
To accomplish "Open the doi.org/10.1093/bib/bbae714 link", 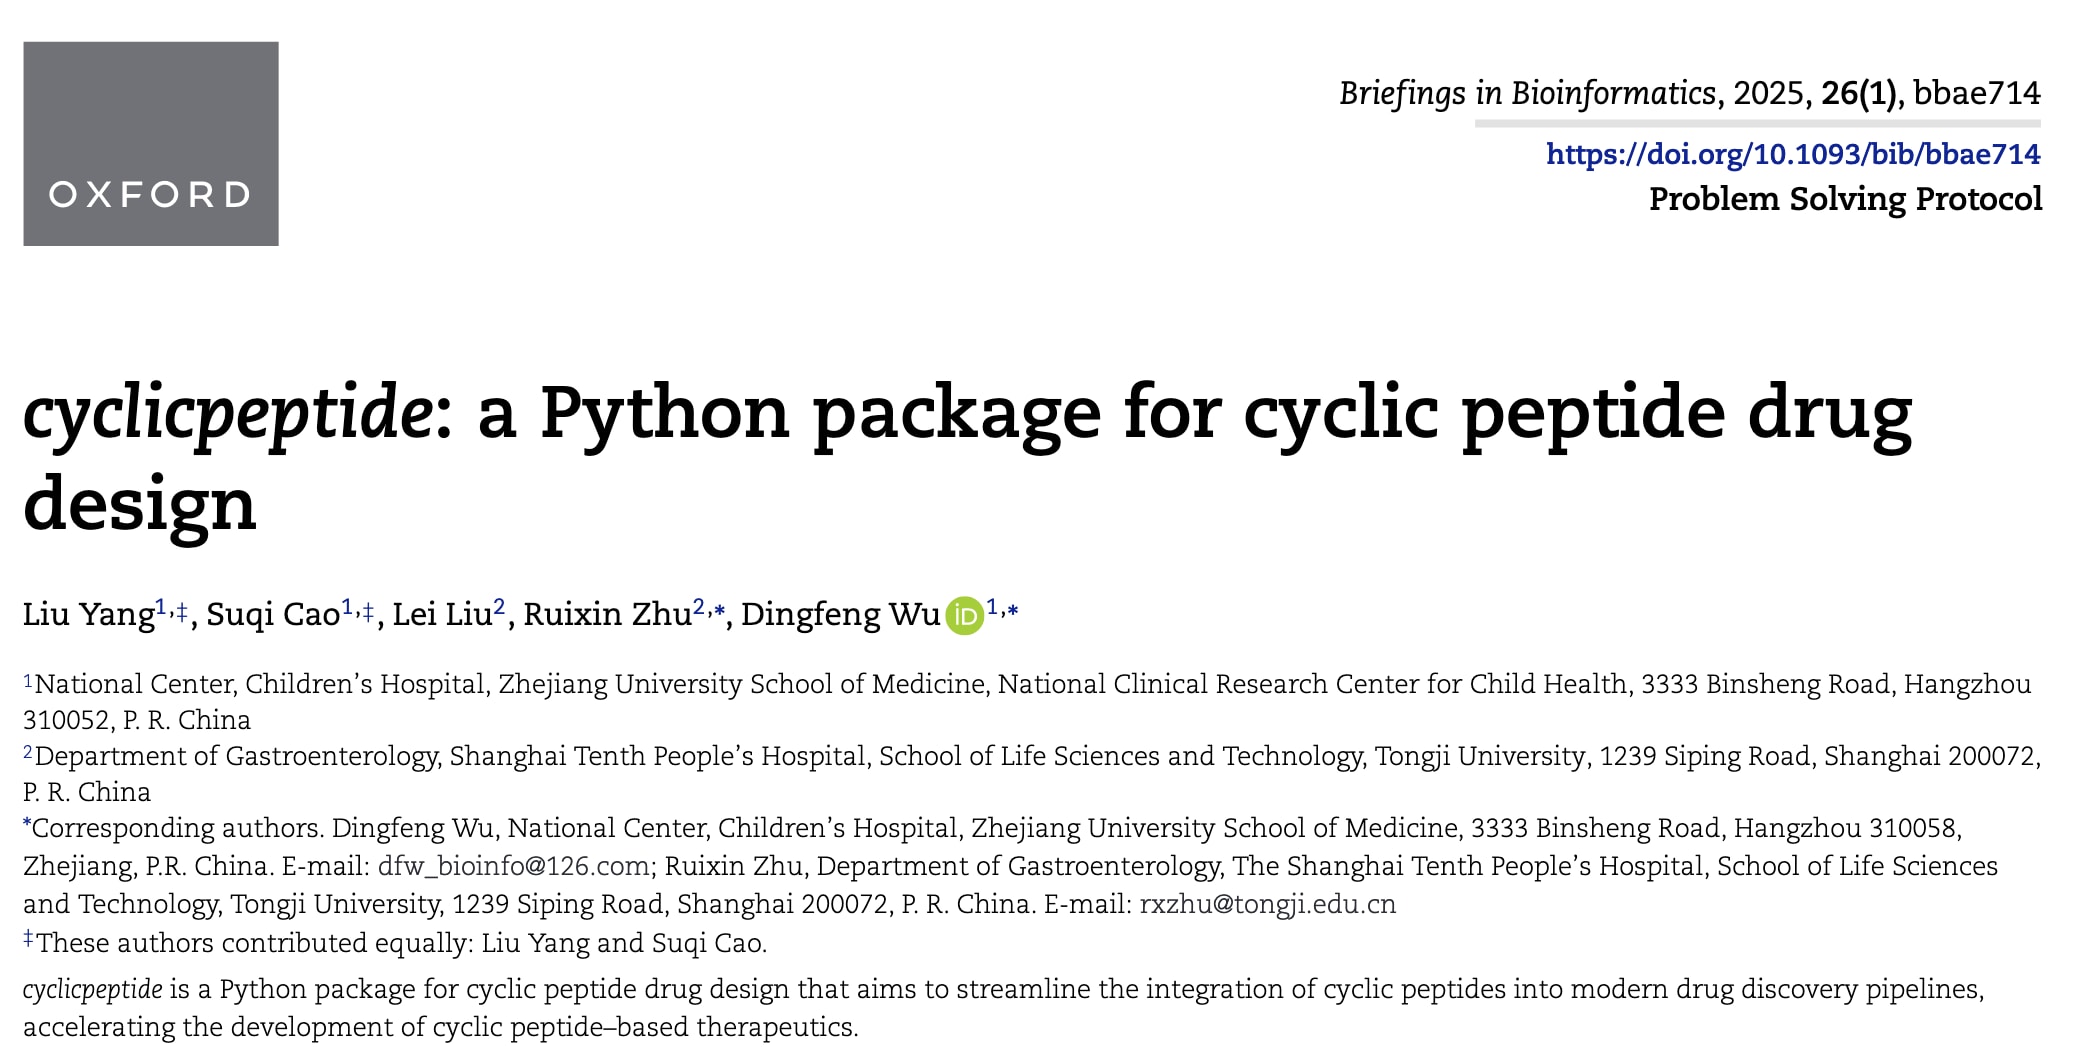I will (1792, 154).
